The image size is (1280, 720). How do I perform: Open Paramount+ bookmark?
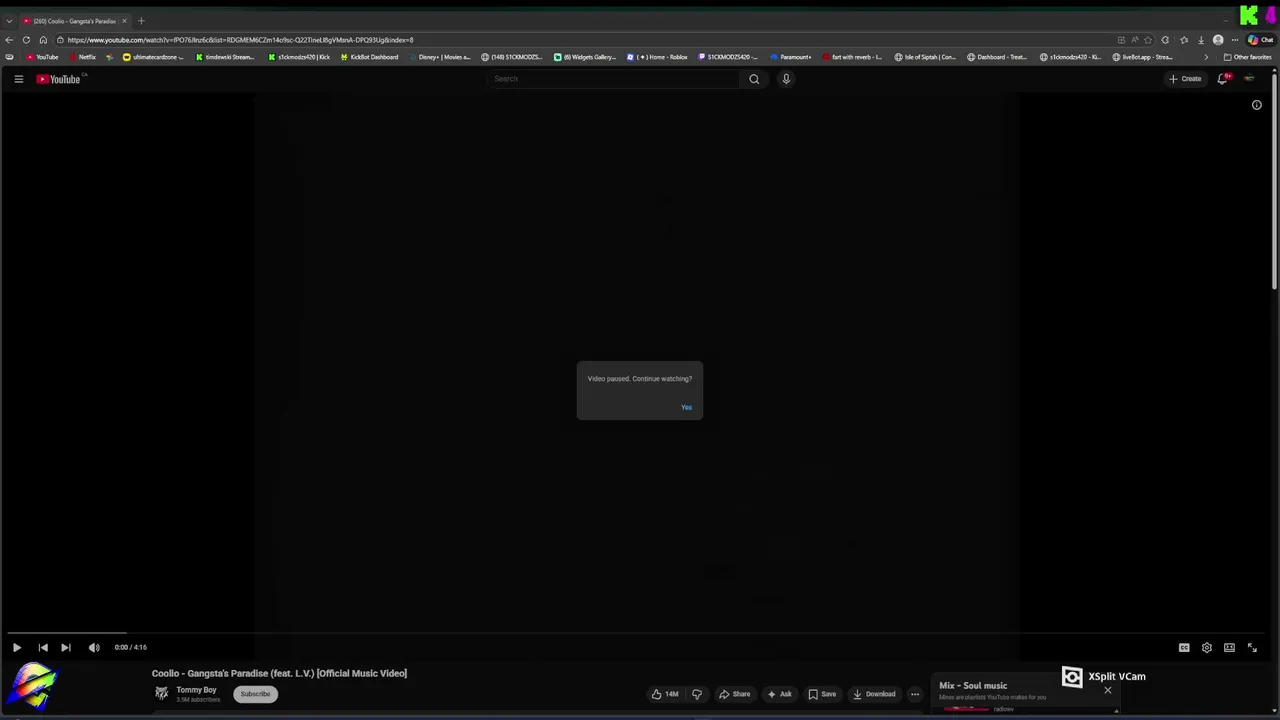(x=791, y=57)
